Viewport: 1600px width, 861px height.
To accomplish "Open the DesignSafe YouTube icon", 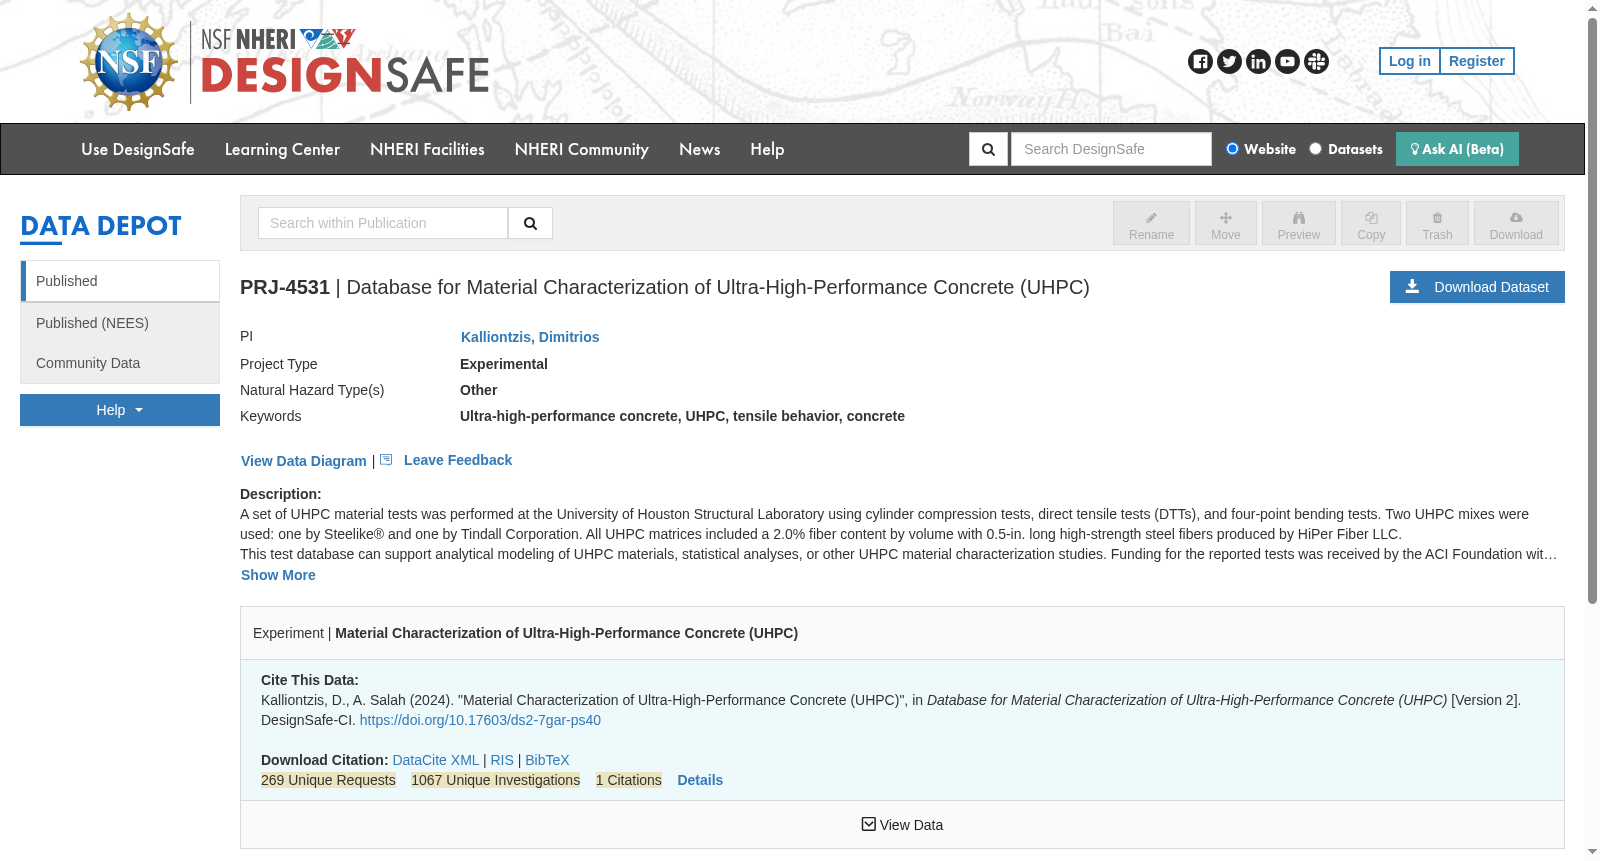I will click(1287, 62).
